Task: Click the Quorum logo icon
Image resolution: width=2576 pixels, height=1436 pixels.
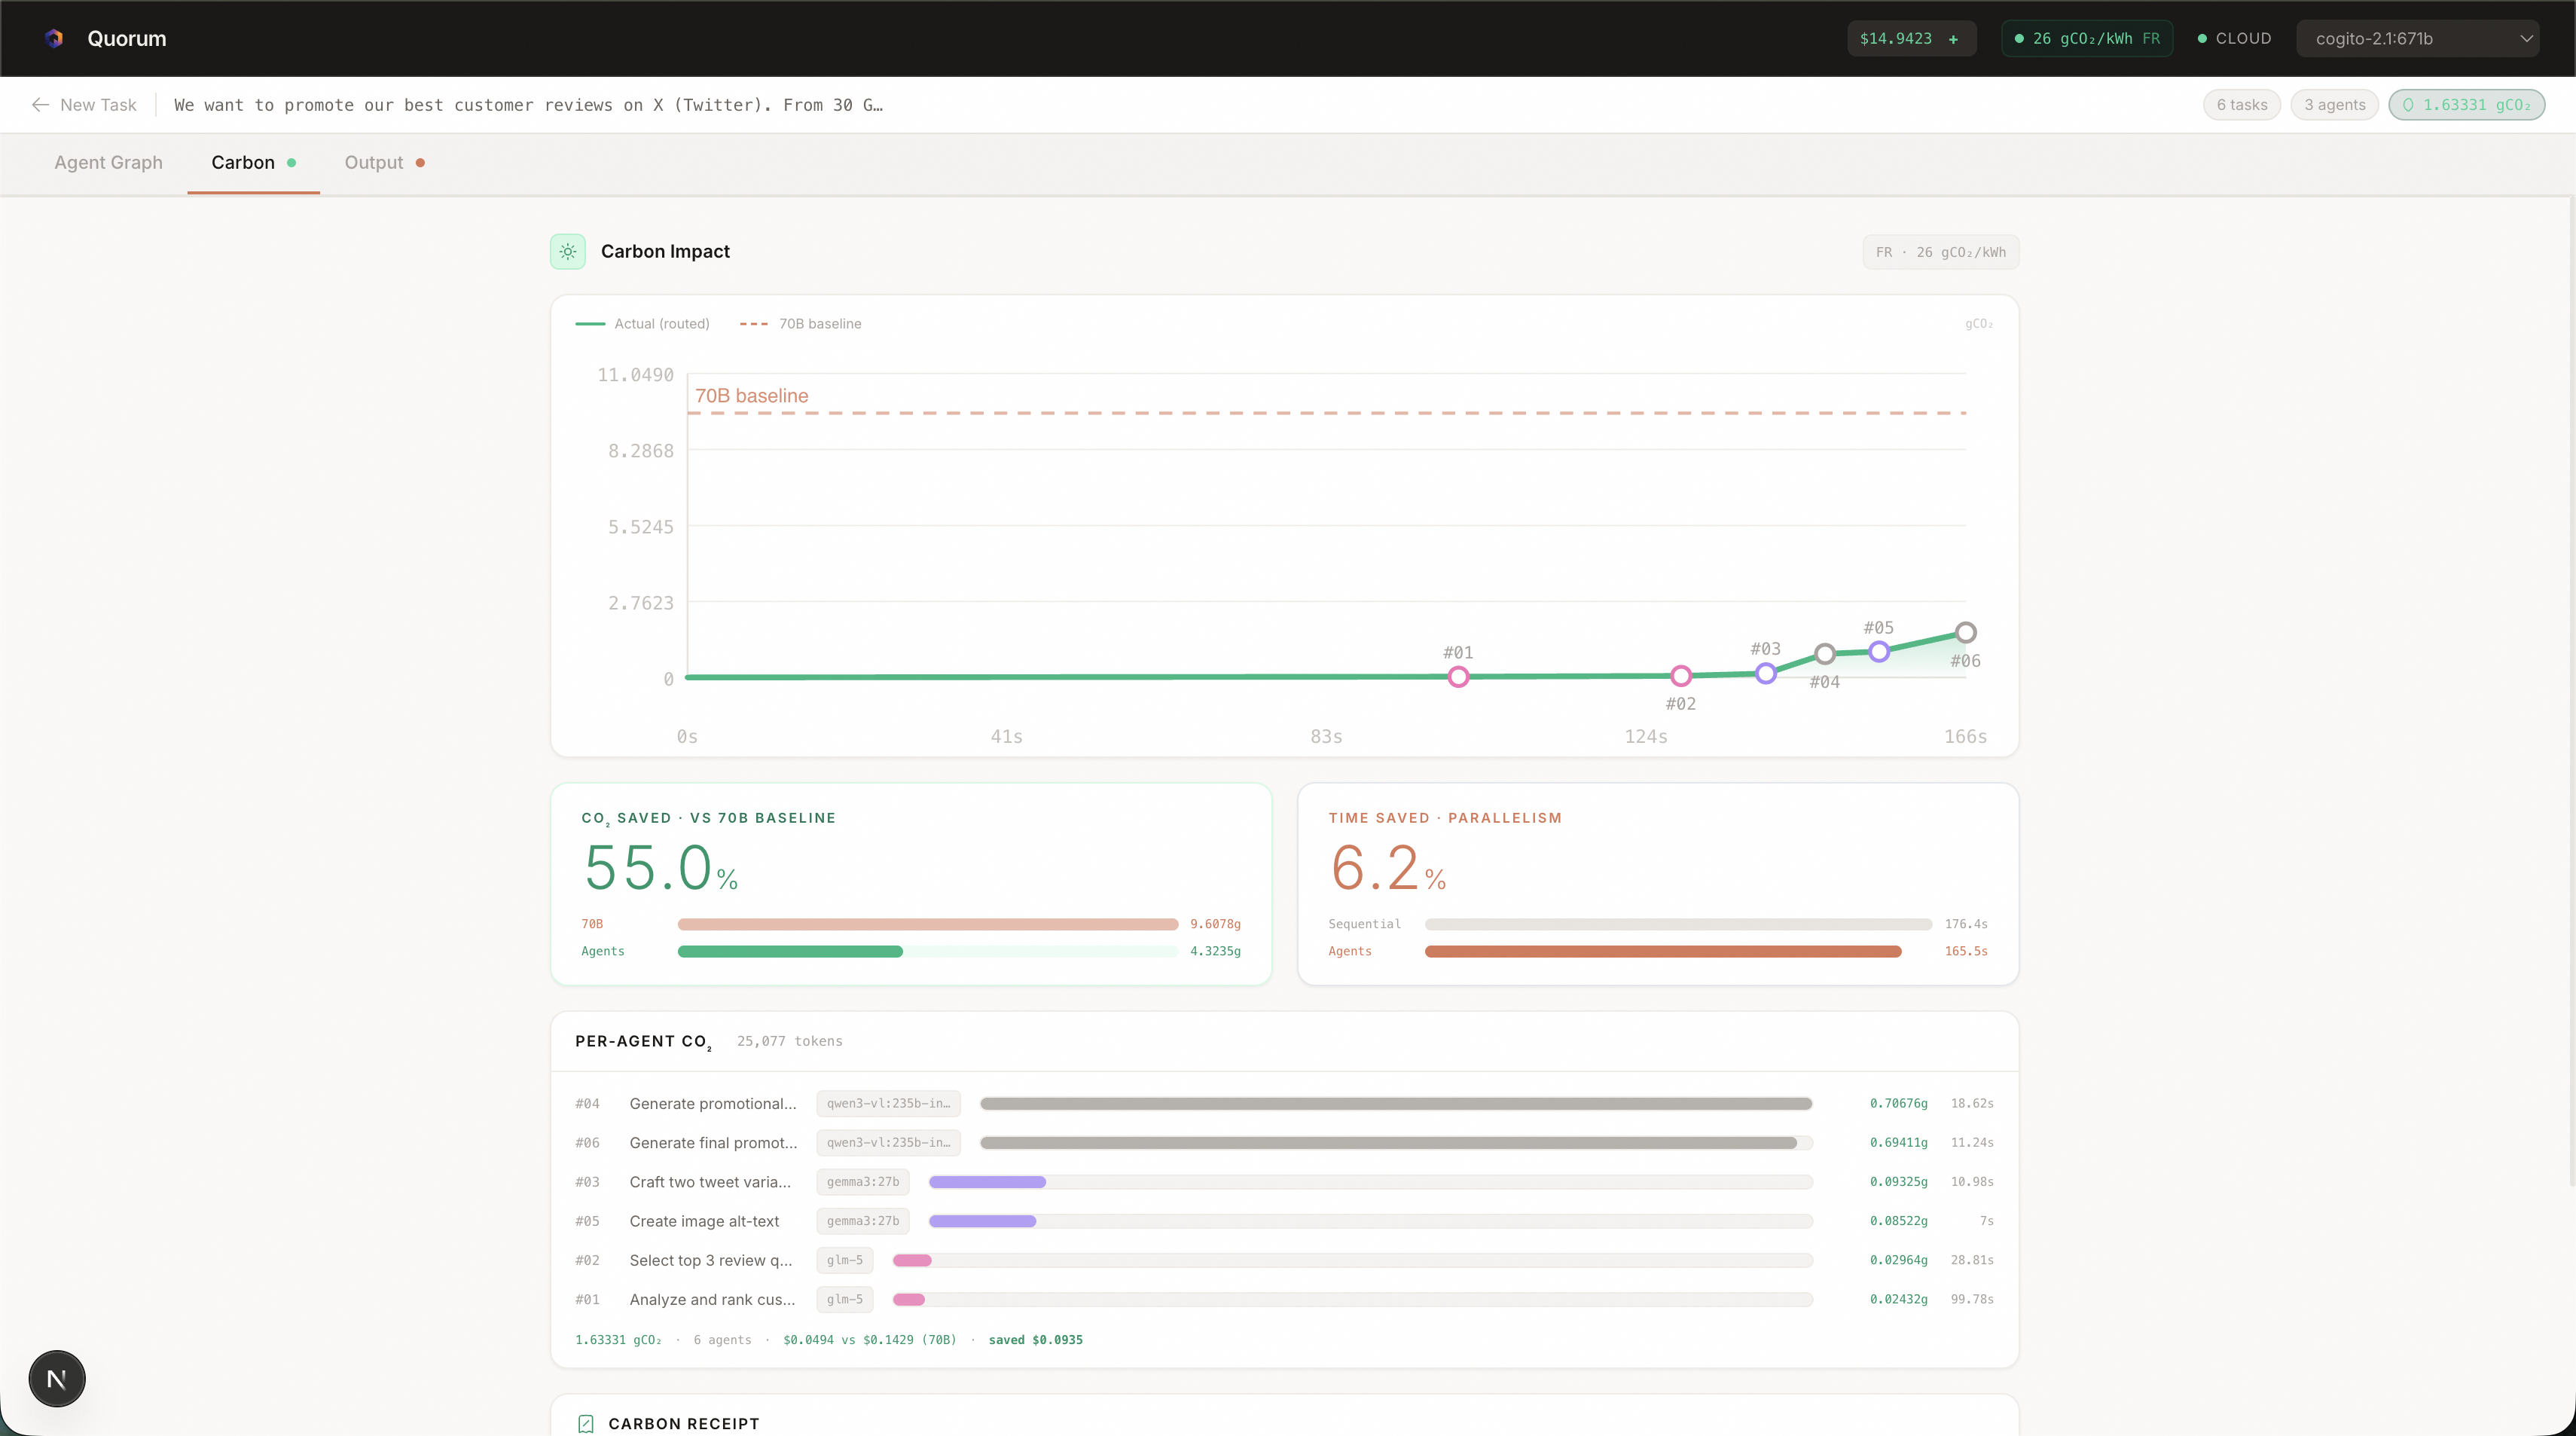Action: click(x=54, y=38)
